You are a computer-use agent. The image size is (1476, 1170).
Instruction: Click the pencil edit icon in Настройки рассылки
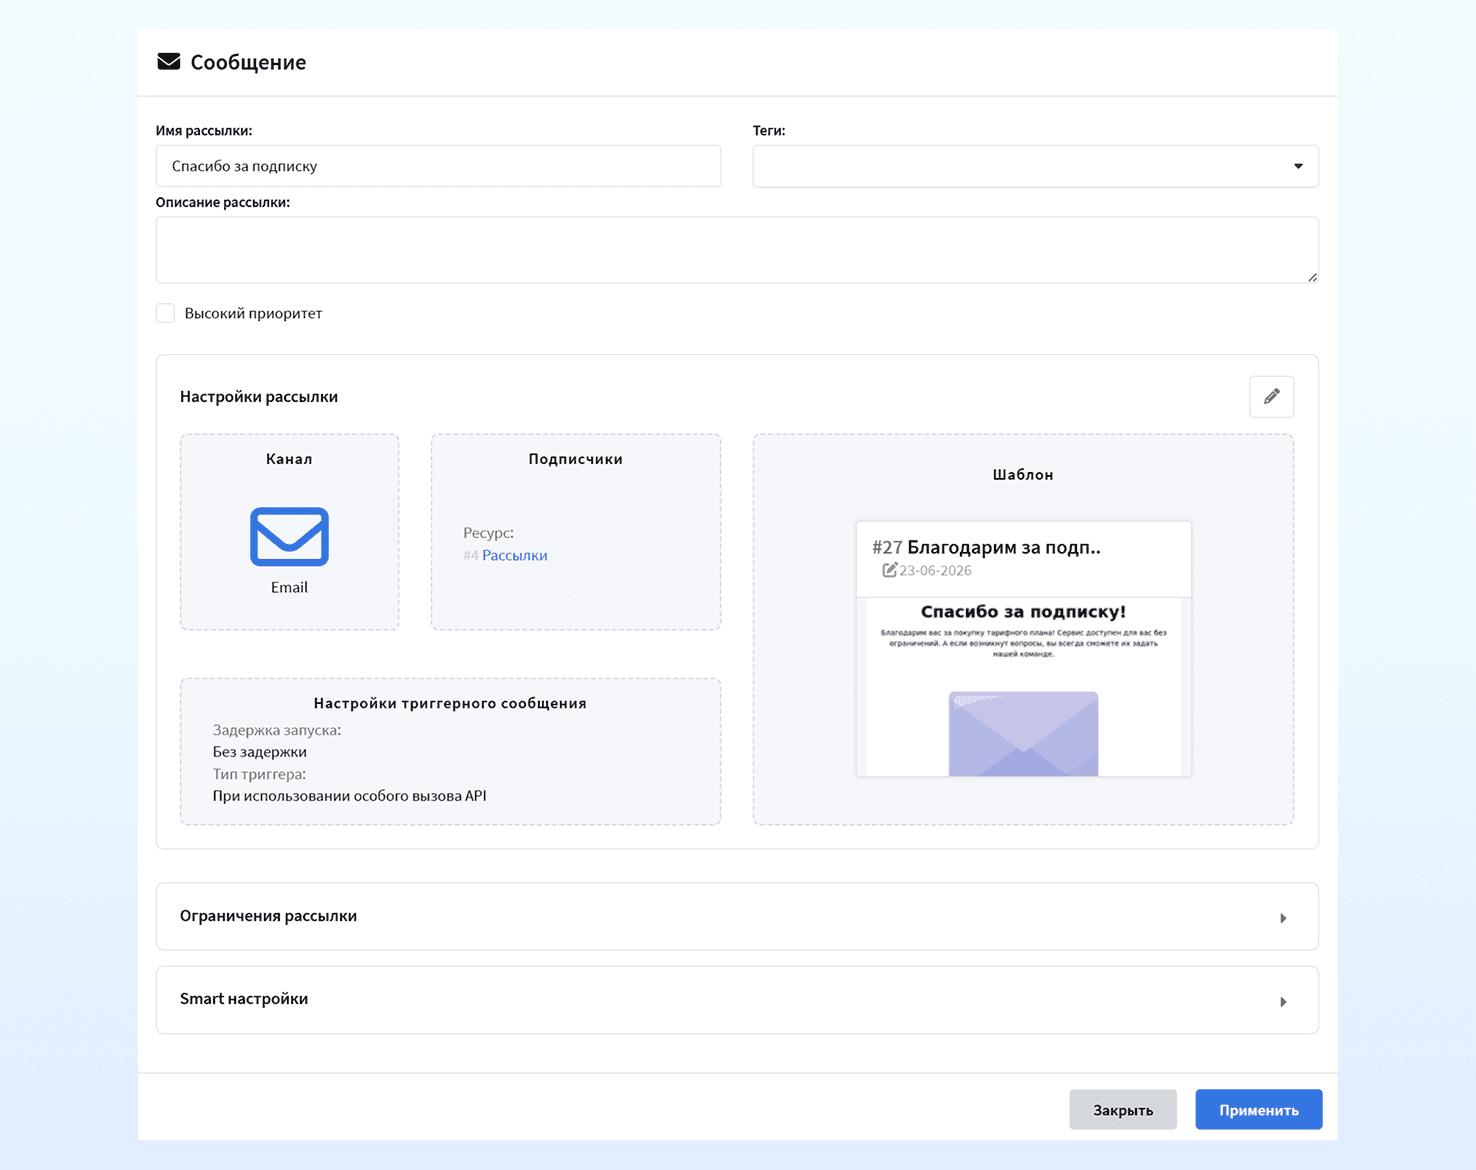pyautogui.click(x=1271, y=397)
